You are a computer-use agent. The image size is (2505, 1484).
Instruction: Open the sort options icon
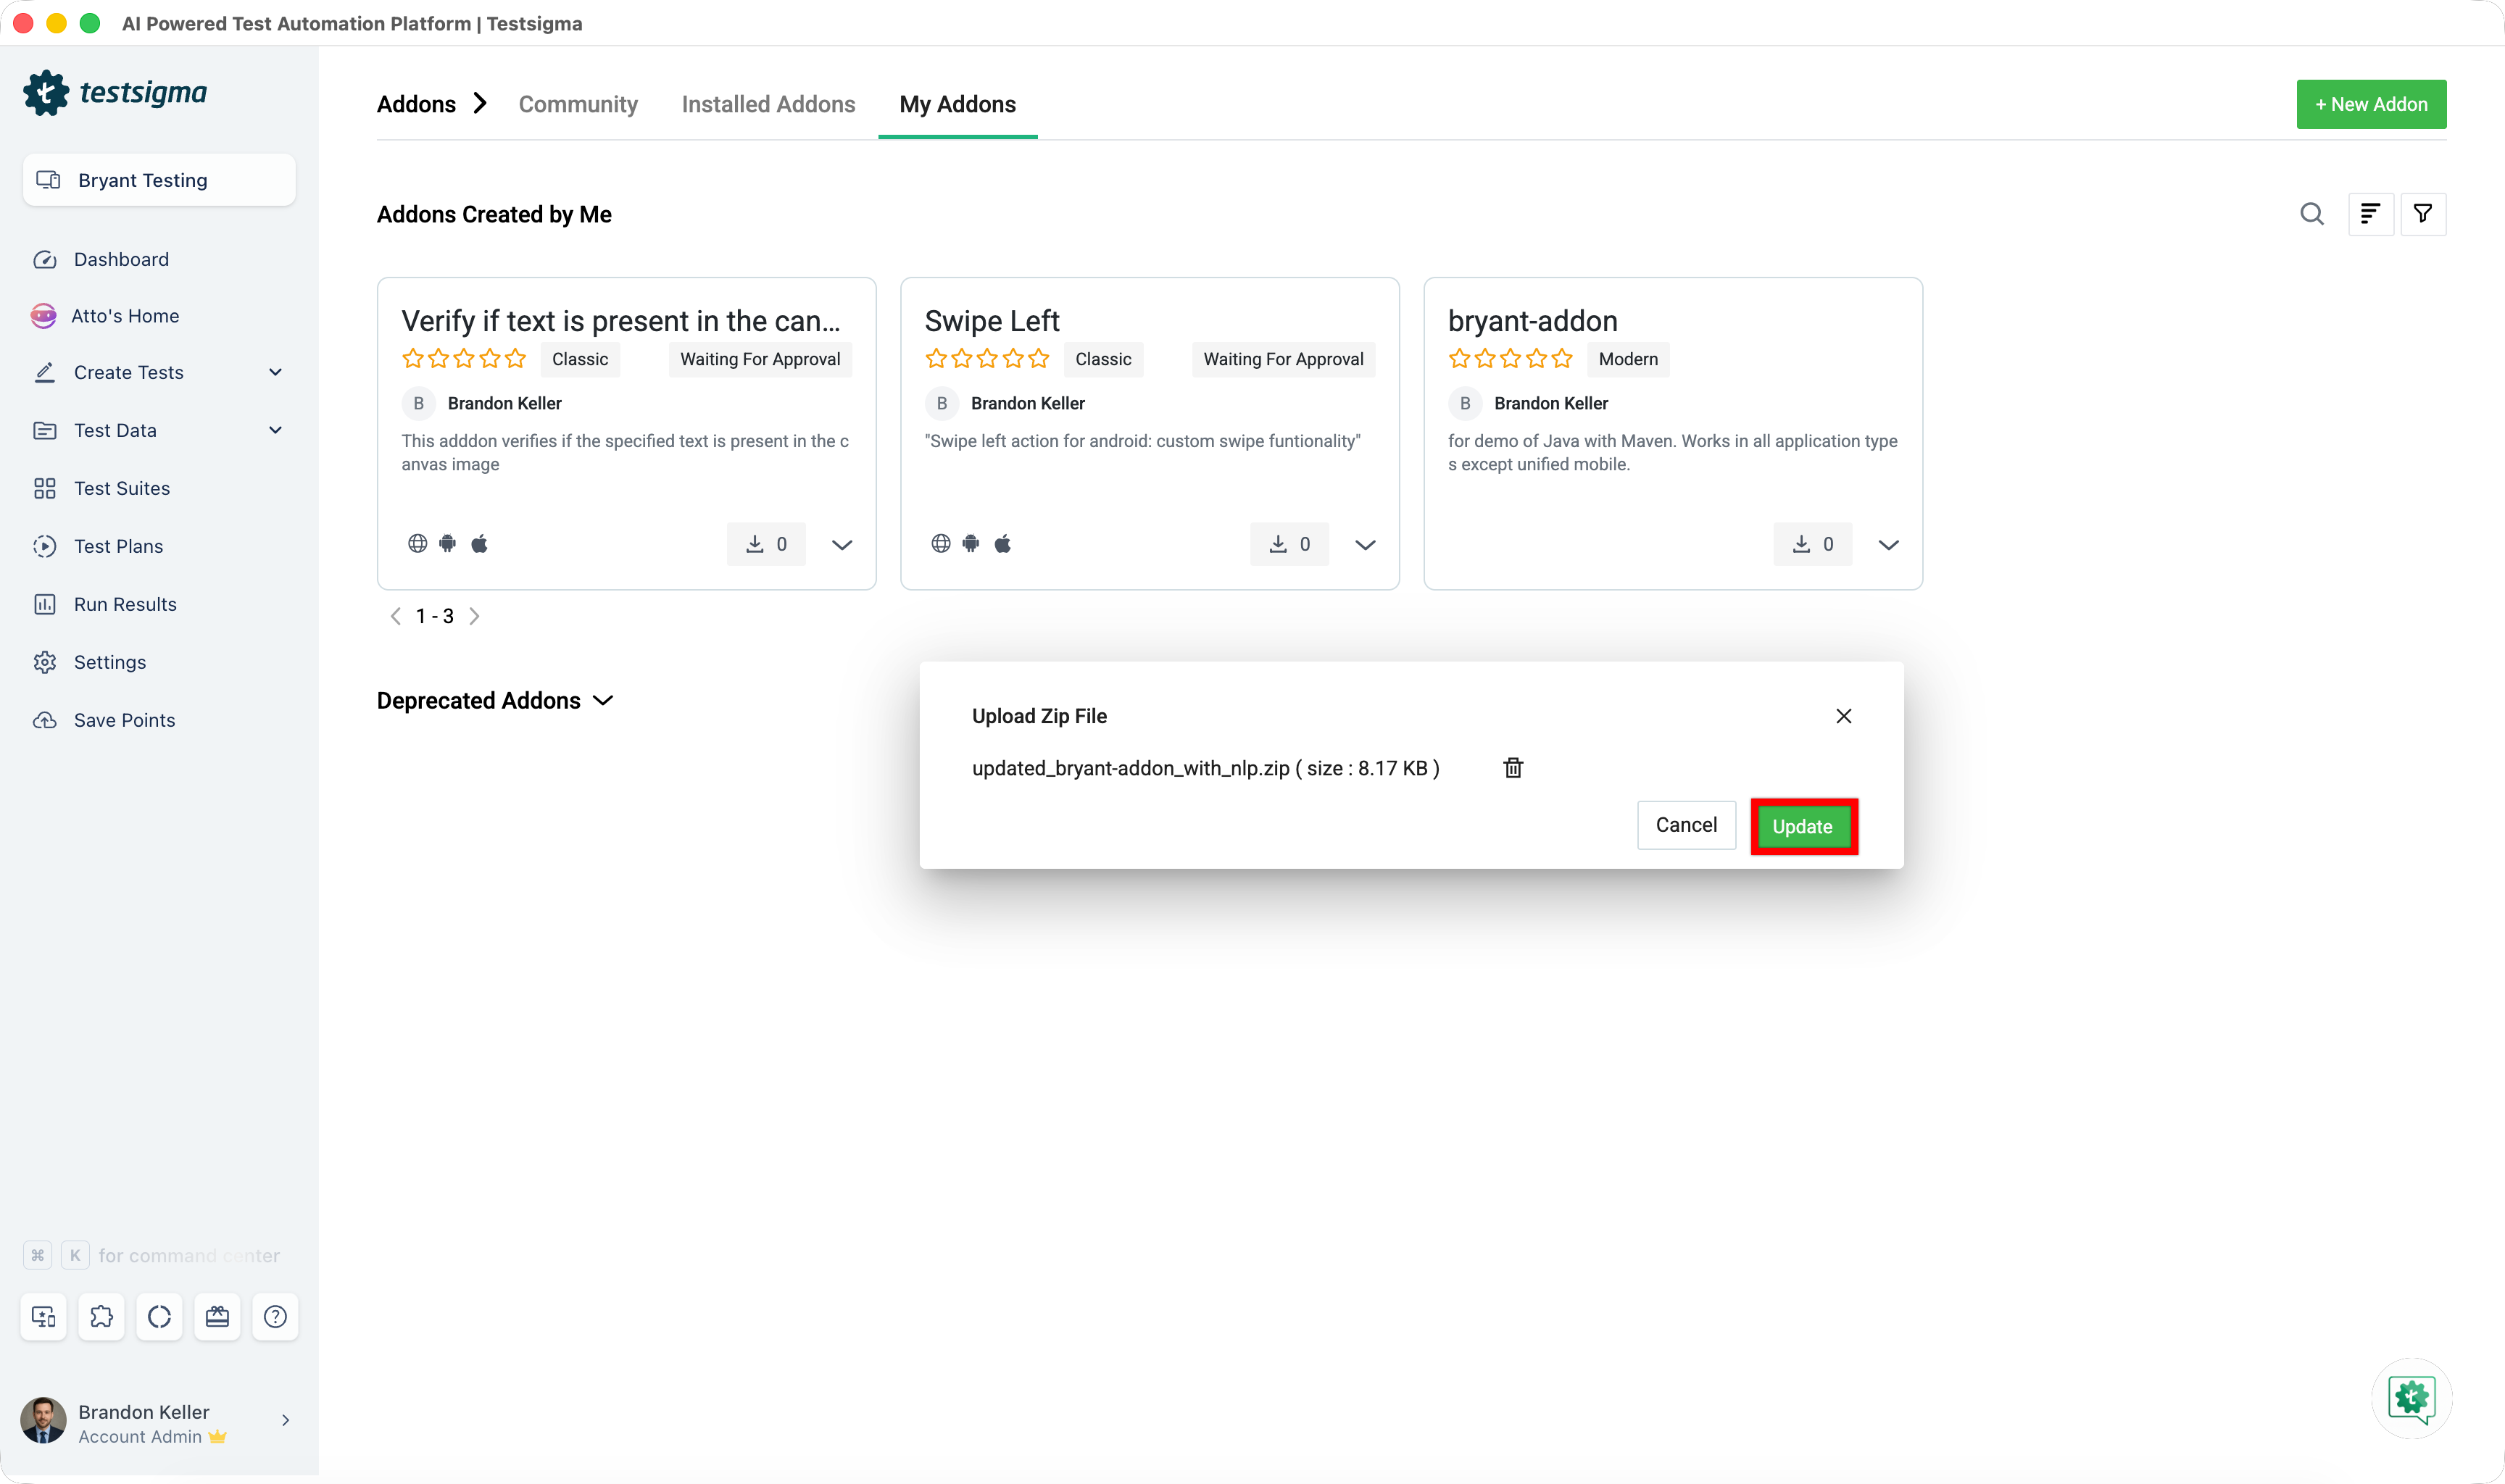pyautogui.click(x=2371, y=214)
